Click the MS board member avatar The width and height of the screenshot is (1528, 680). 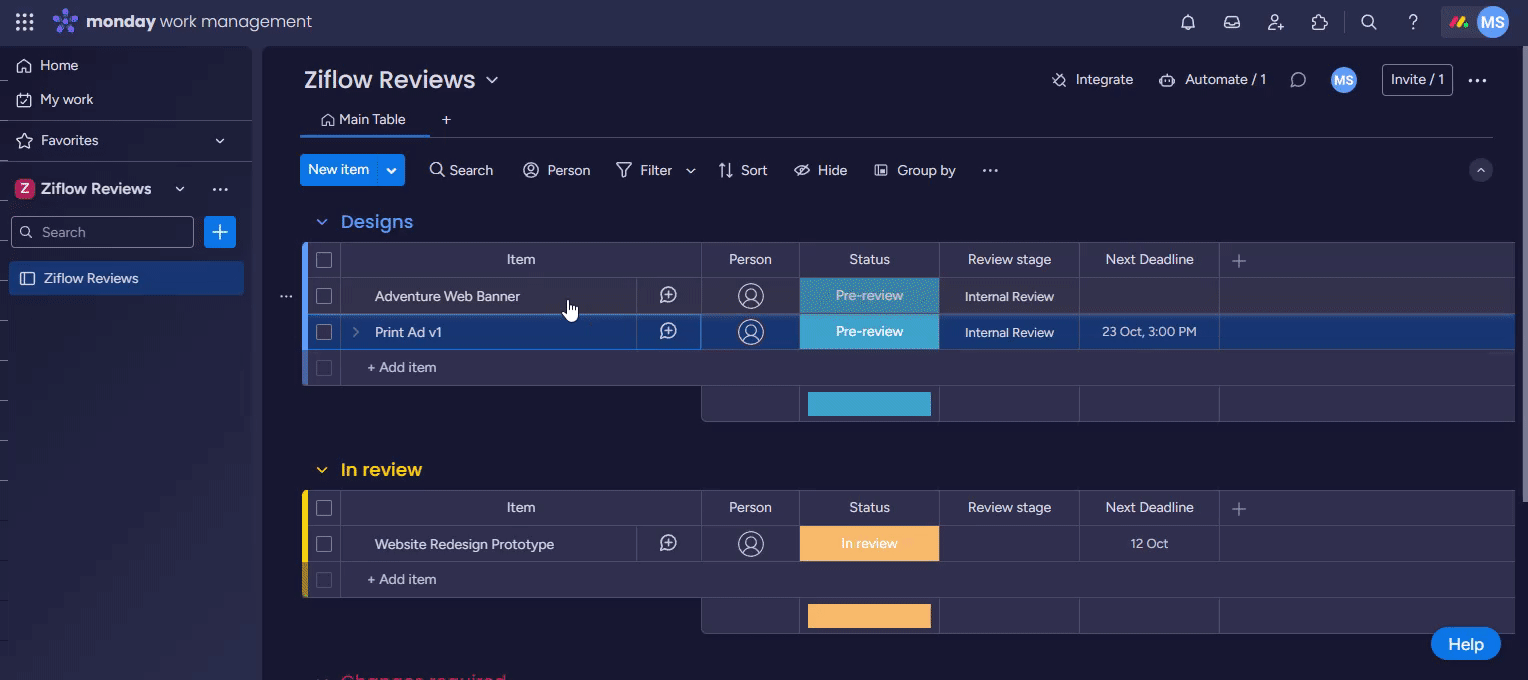coord(1344,80)
